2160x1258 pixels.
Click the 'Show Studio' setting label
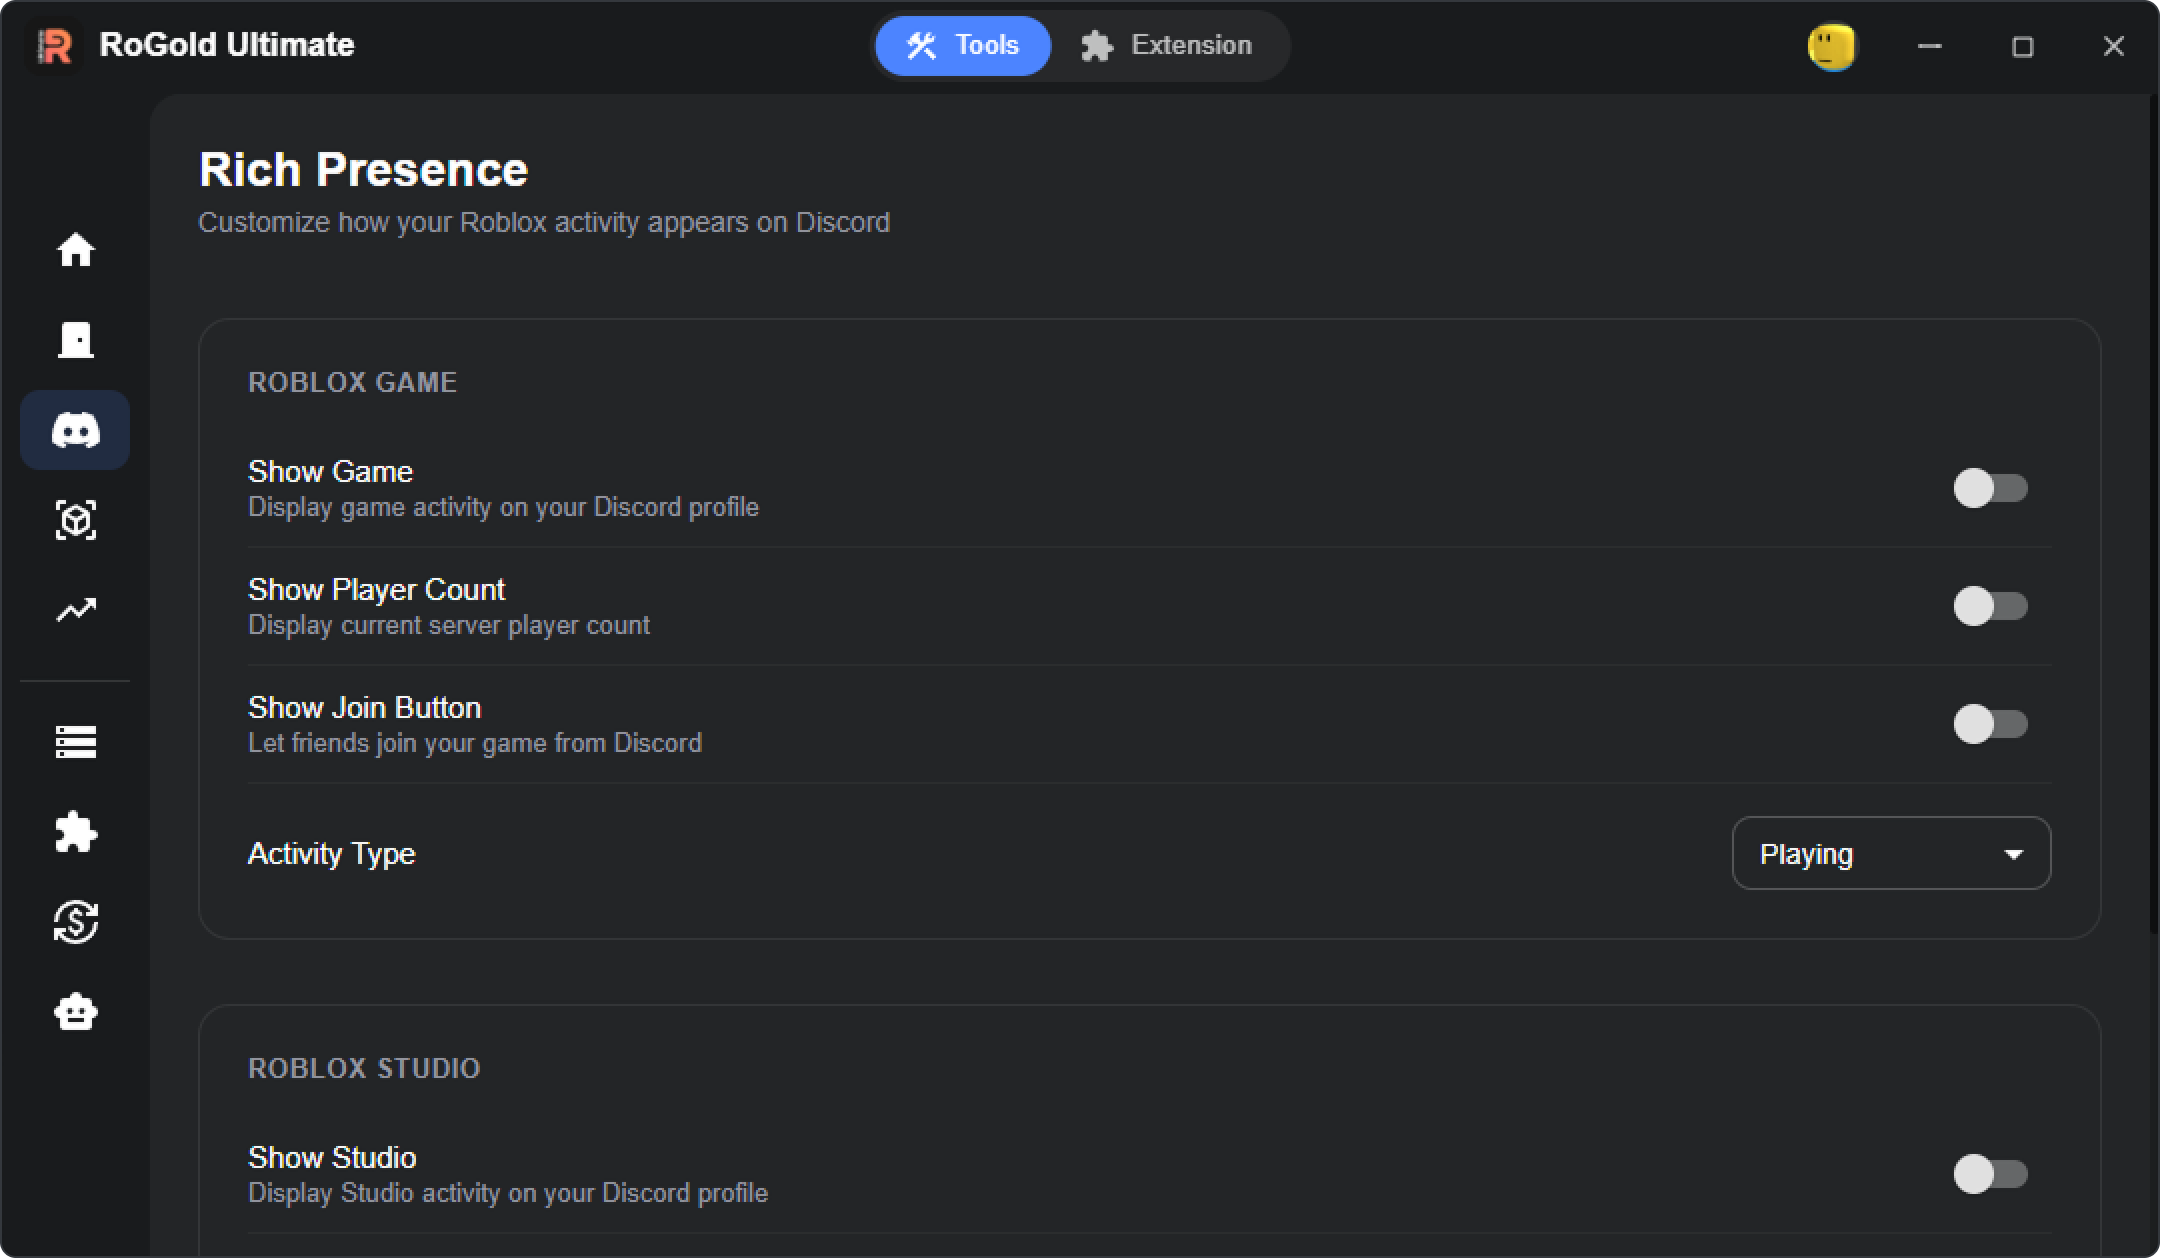pyautogui.click(x=332, y=1157)
